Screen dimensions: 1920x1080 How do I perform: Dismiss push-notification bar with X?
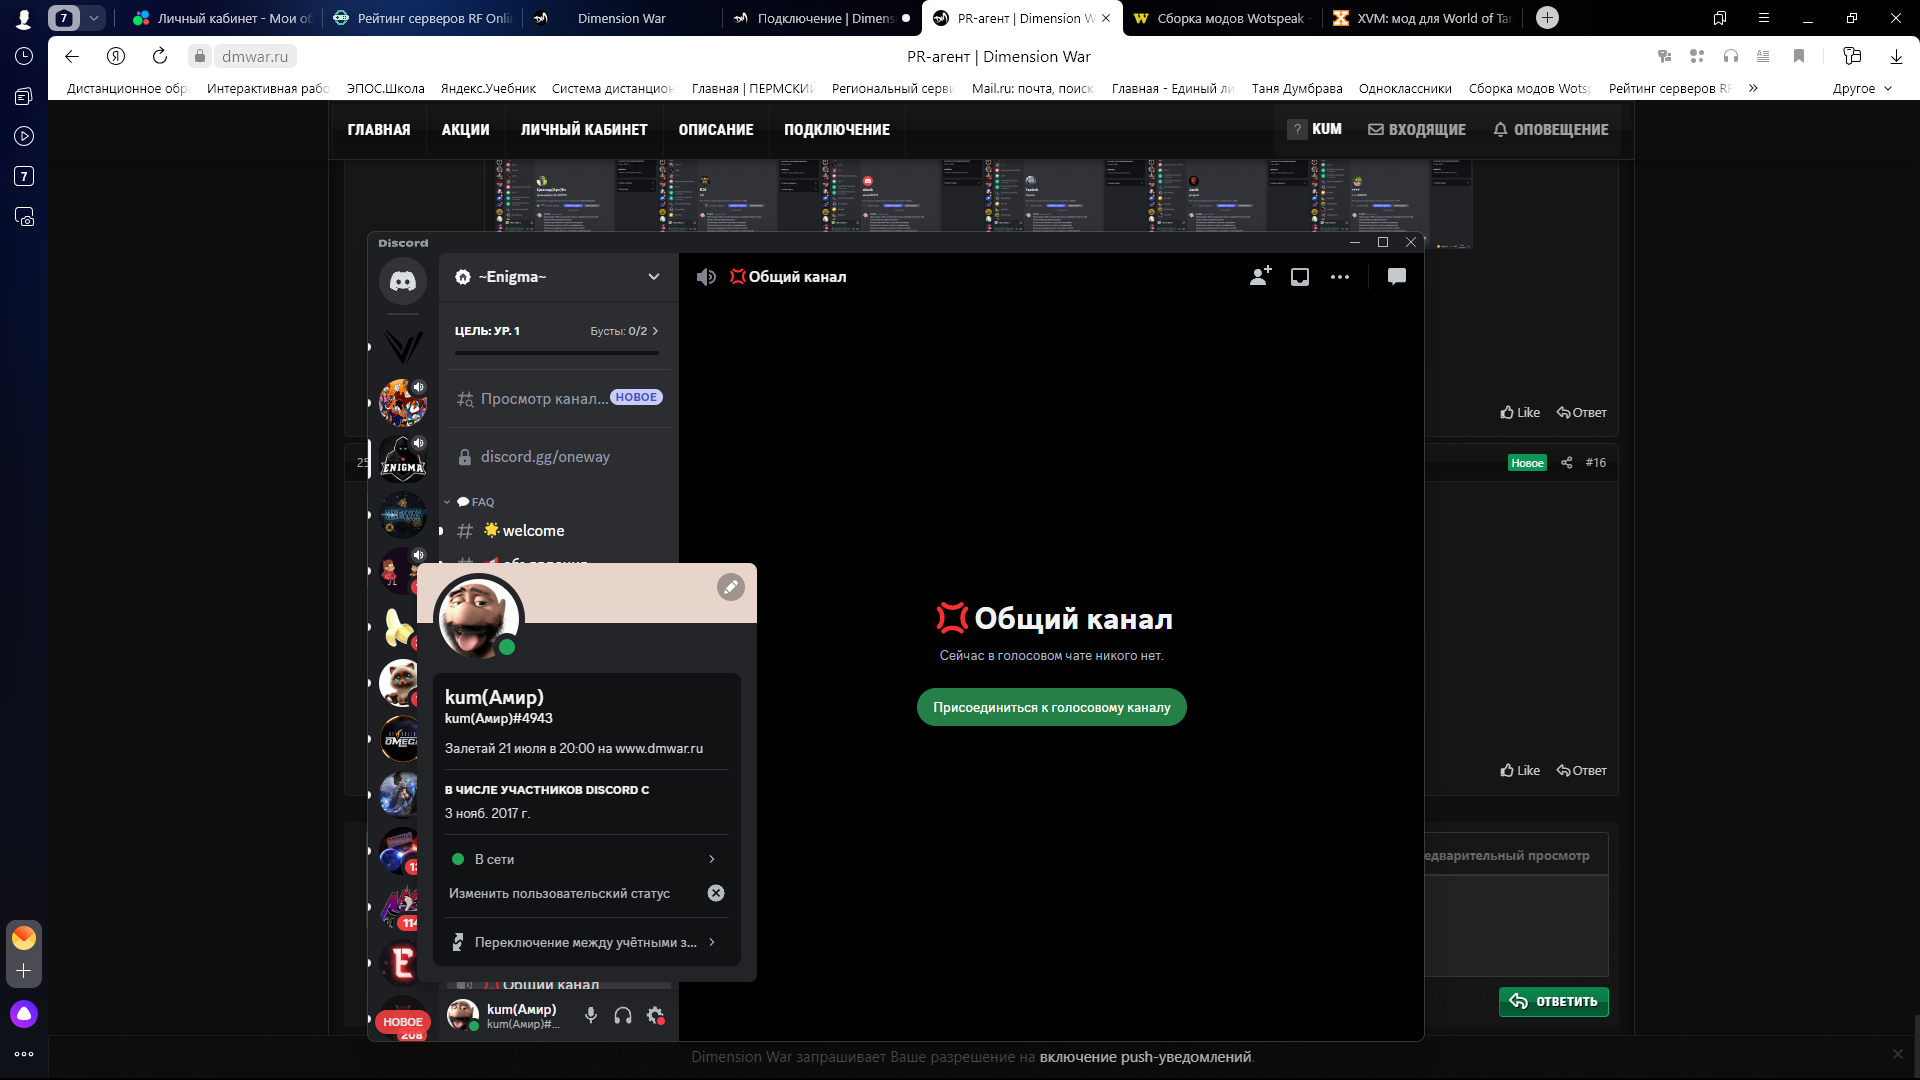[1897, 1054]
